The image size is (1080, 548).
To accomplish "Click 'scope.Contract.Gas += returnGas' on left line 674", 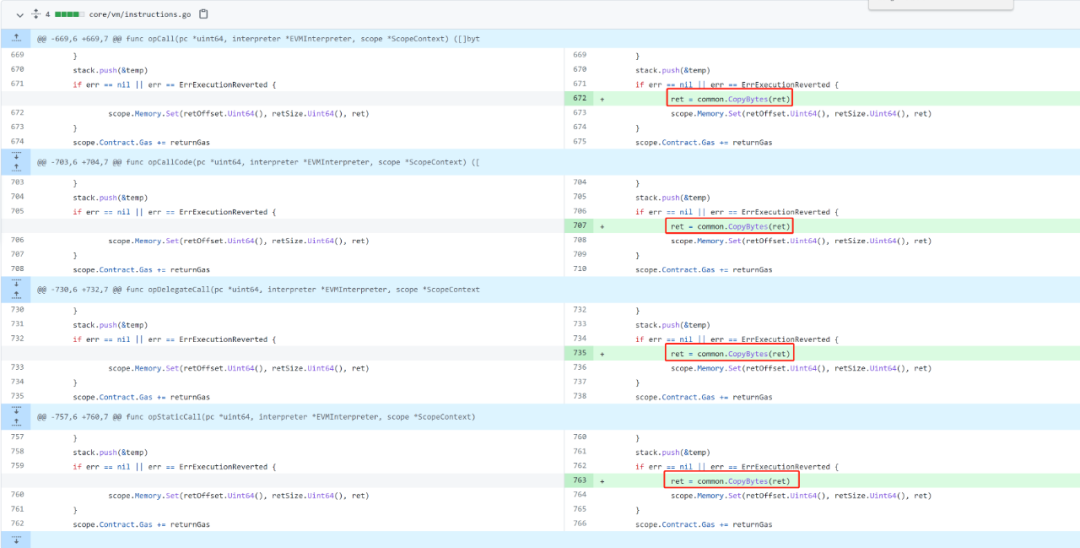I will (x=141, y=142).
